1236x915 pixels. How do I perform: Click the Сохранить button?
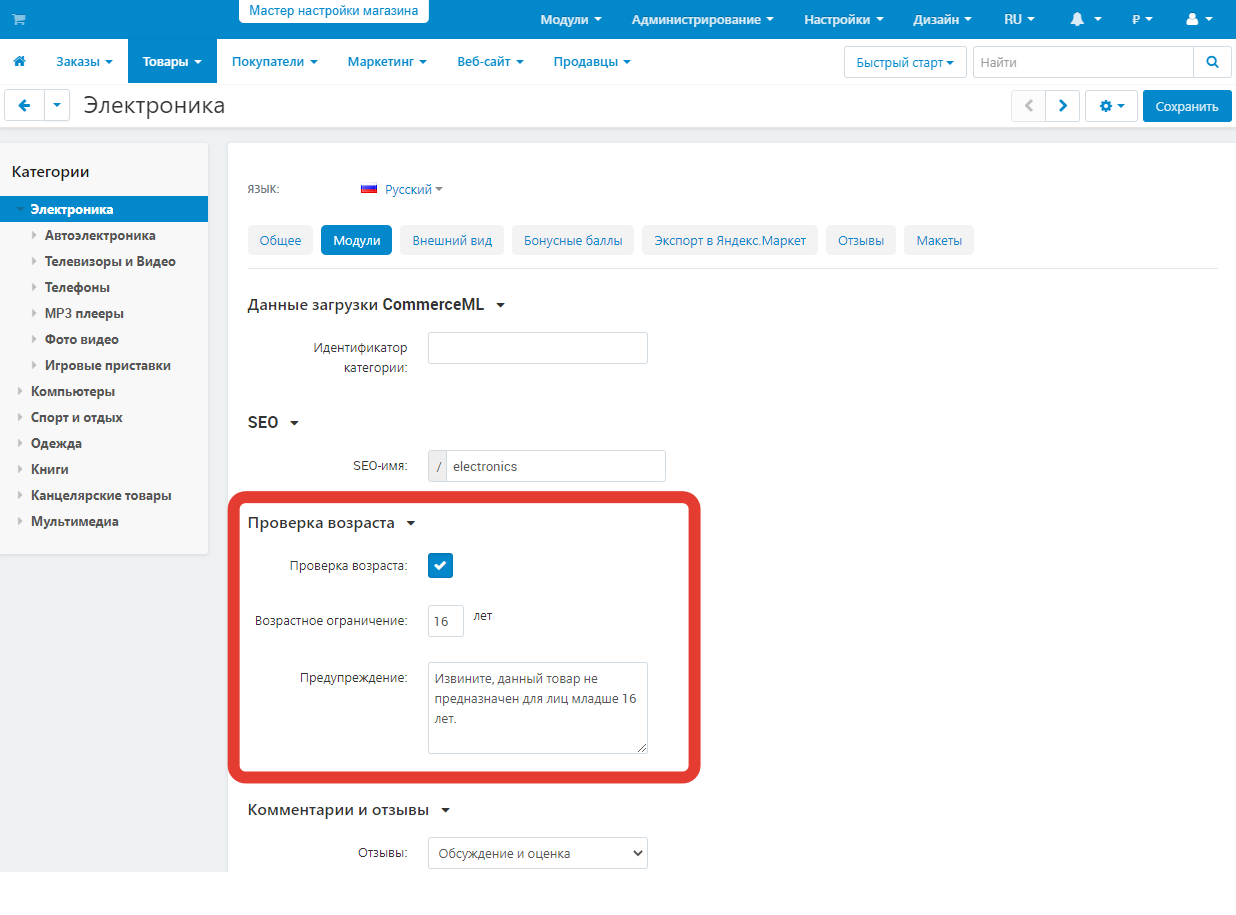(1186, 106)
